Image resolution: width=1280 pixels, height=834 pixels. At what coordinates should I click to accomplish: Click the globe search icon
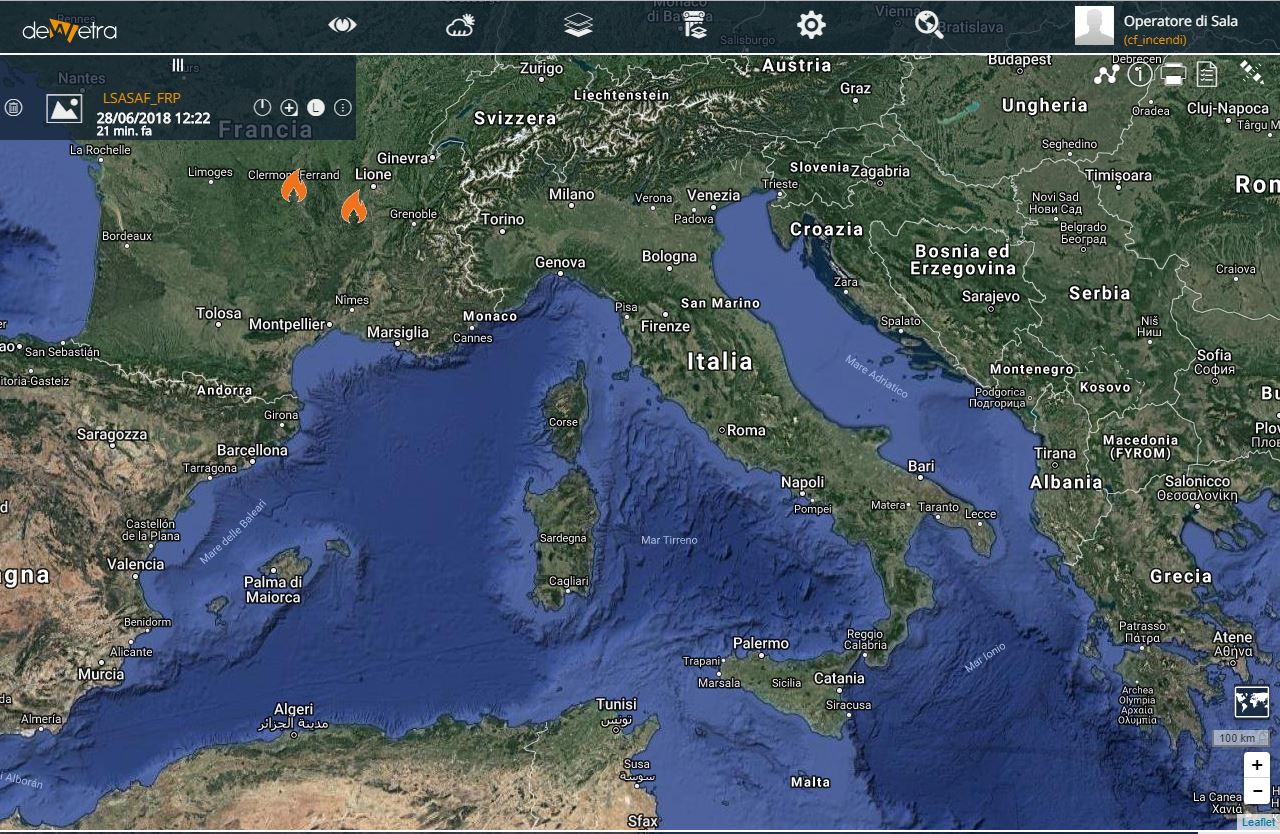tap(929, 25)
